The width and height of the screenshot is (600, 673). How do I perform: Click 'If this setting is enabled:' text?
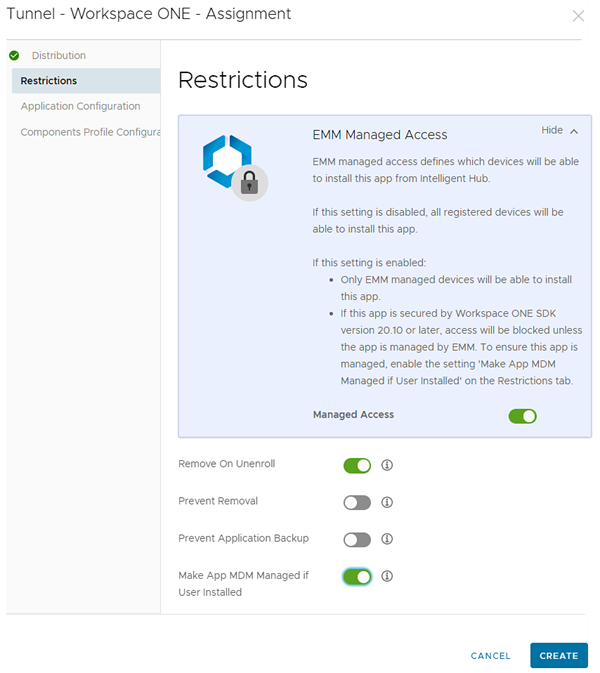click(369, 263)
